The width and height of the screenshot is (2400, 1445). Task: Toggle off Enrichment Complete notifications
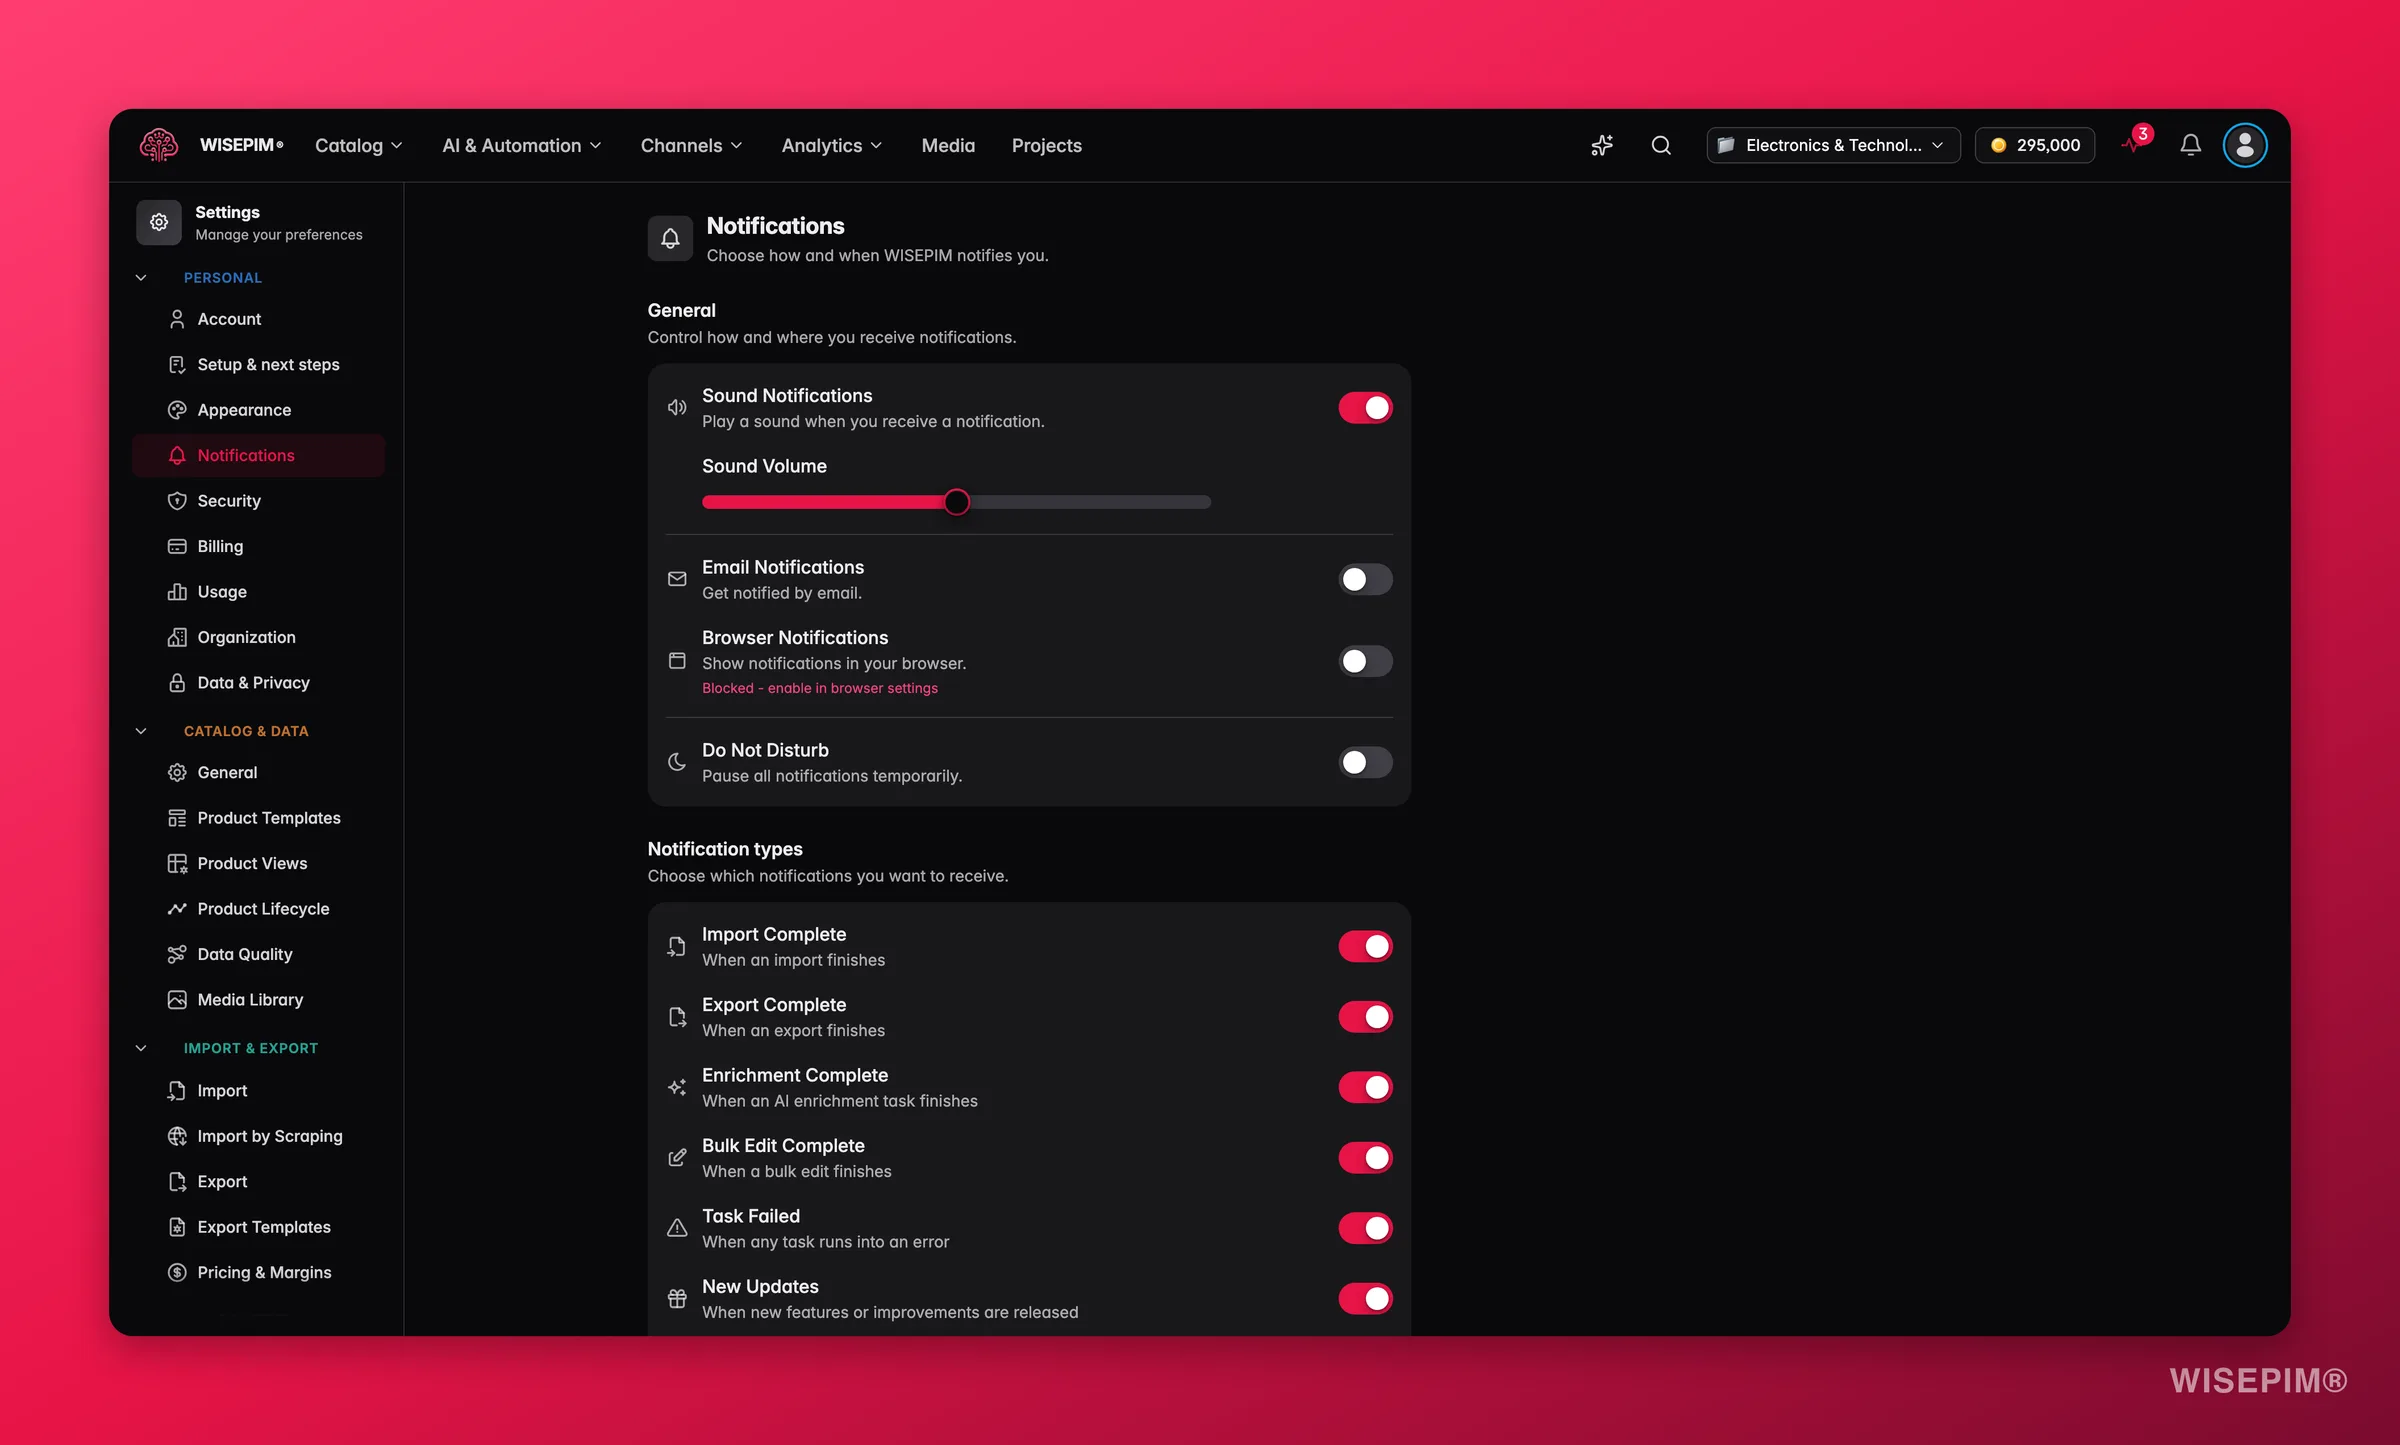pyautogui.click(x=1365, y=1087)
